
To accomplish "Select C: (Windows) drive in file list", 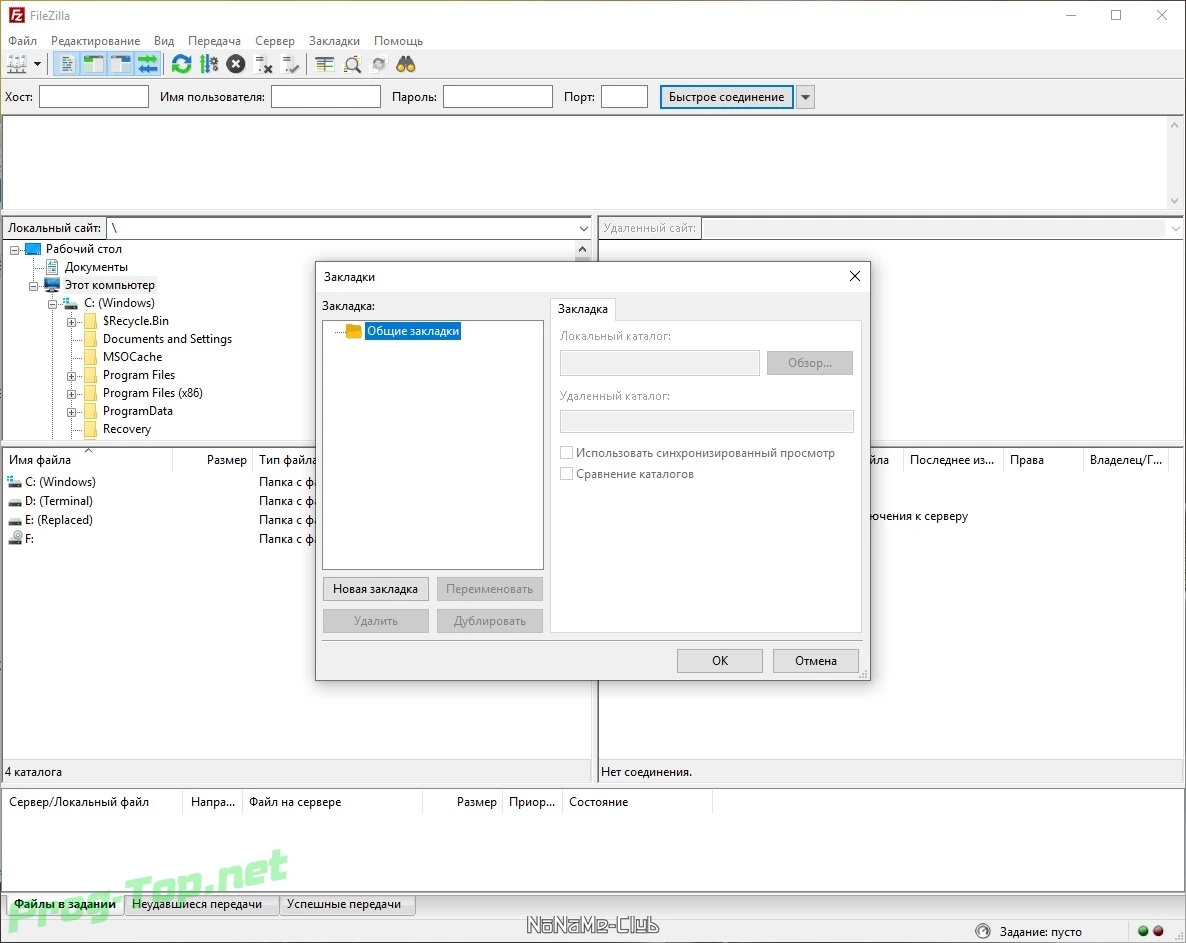I will click(x=60, y=482).
